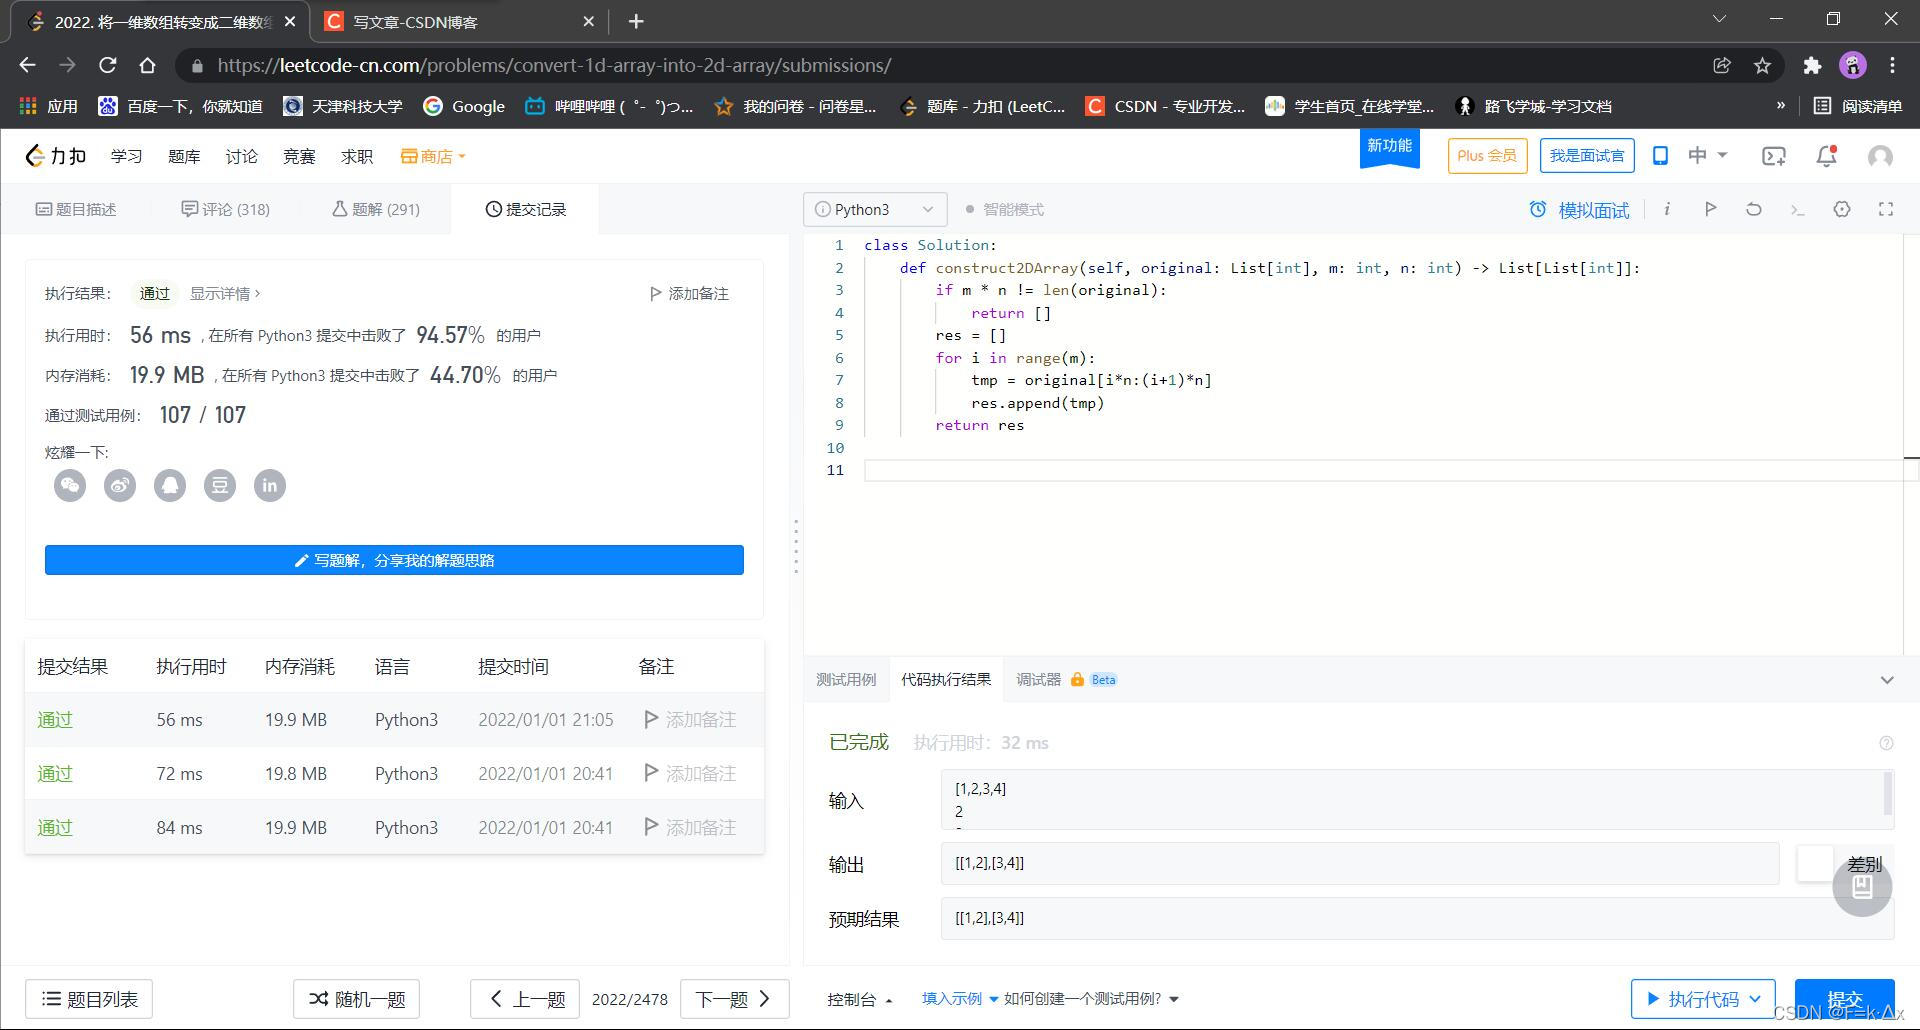Viewport: 1920px width, 1030px height.
Task: Open mobile app download icon
Action: [x=1660, y=156]
